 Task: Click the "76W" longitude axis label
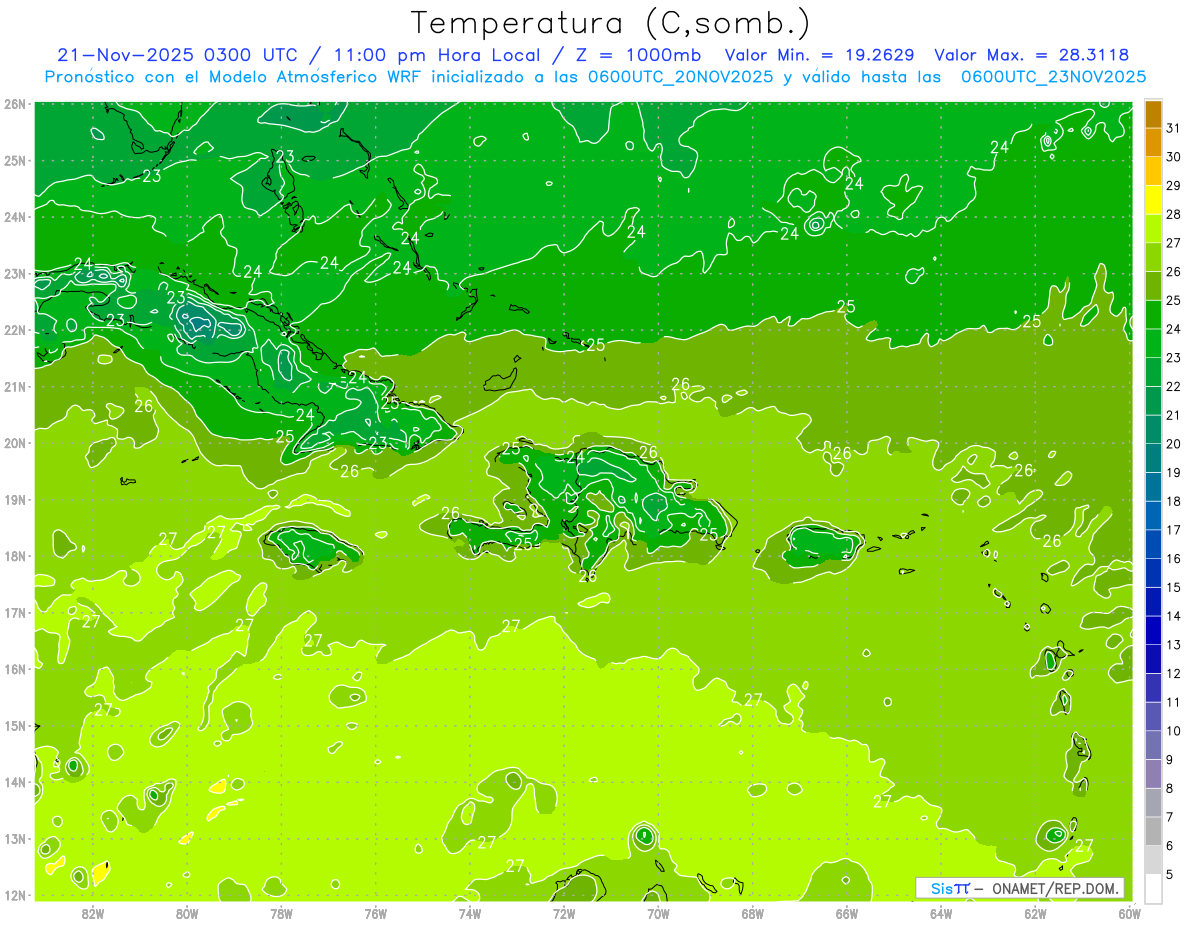coord(375,913)
